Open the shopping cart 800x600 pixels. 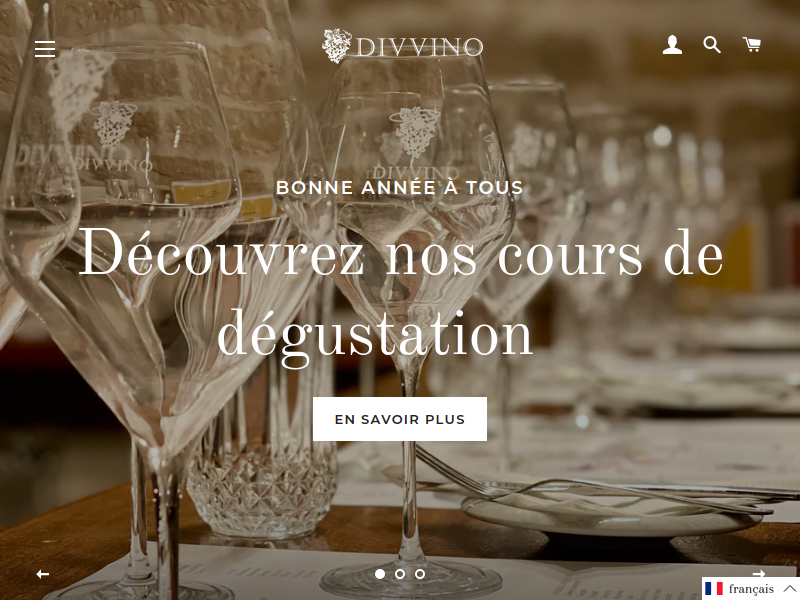pyautogui.click(x=752, y=44)
